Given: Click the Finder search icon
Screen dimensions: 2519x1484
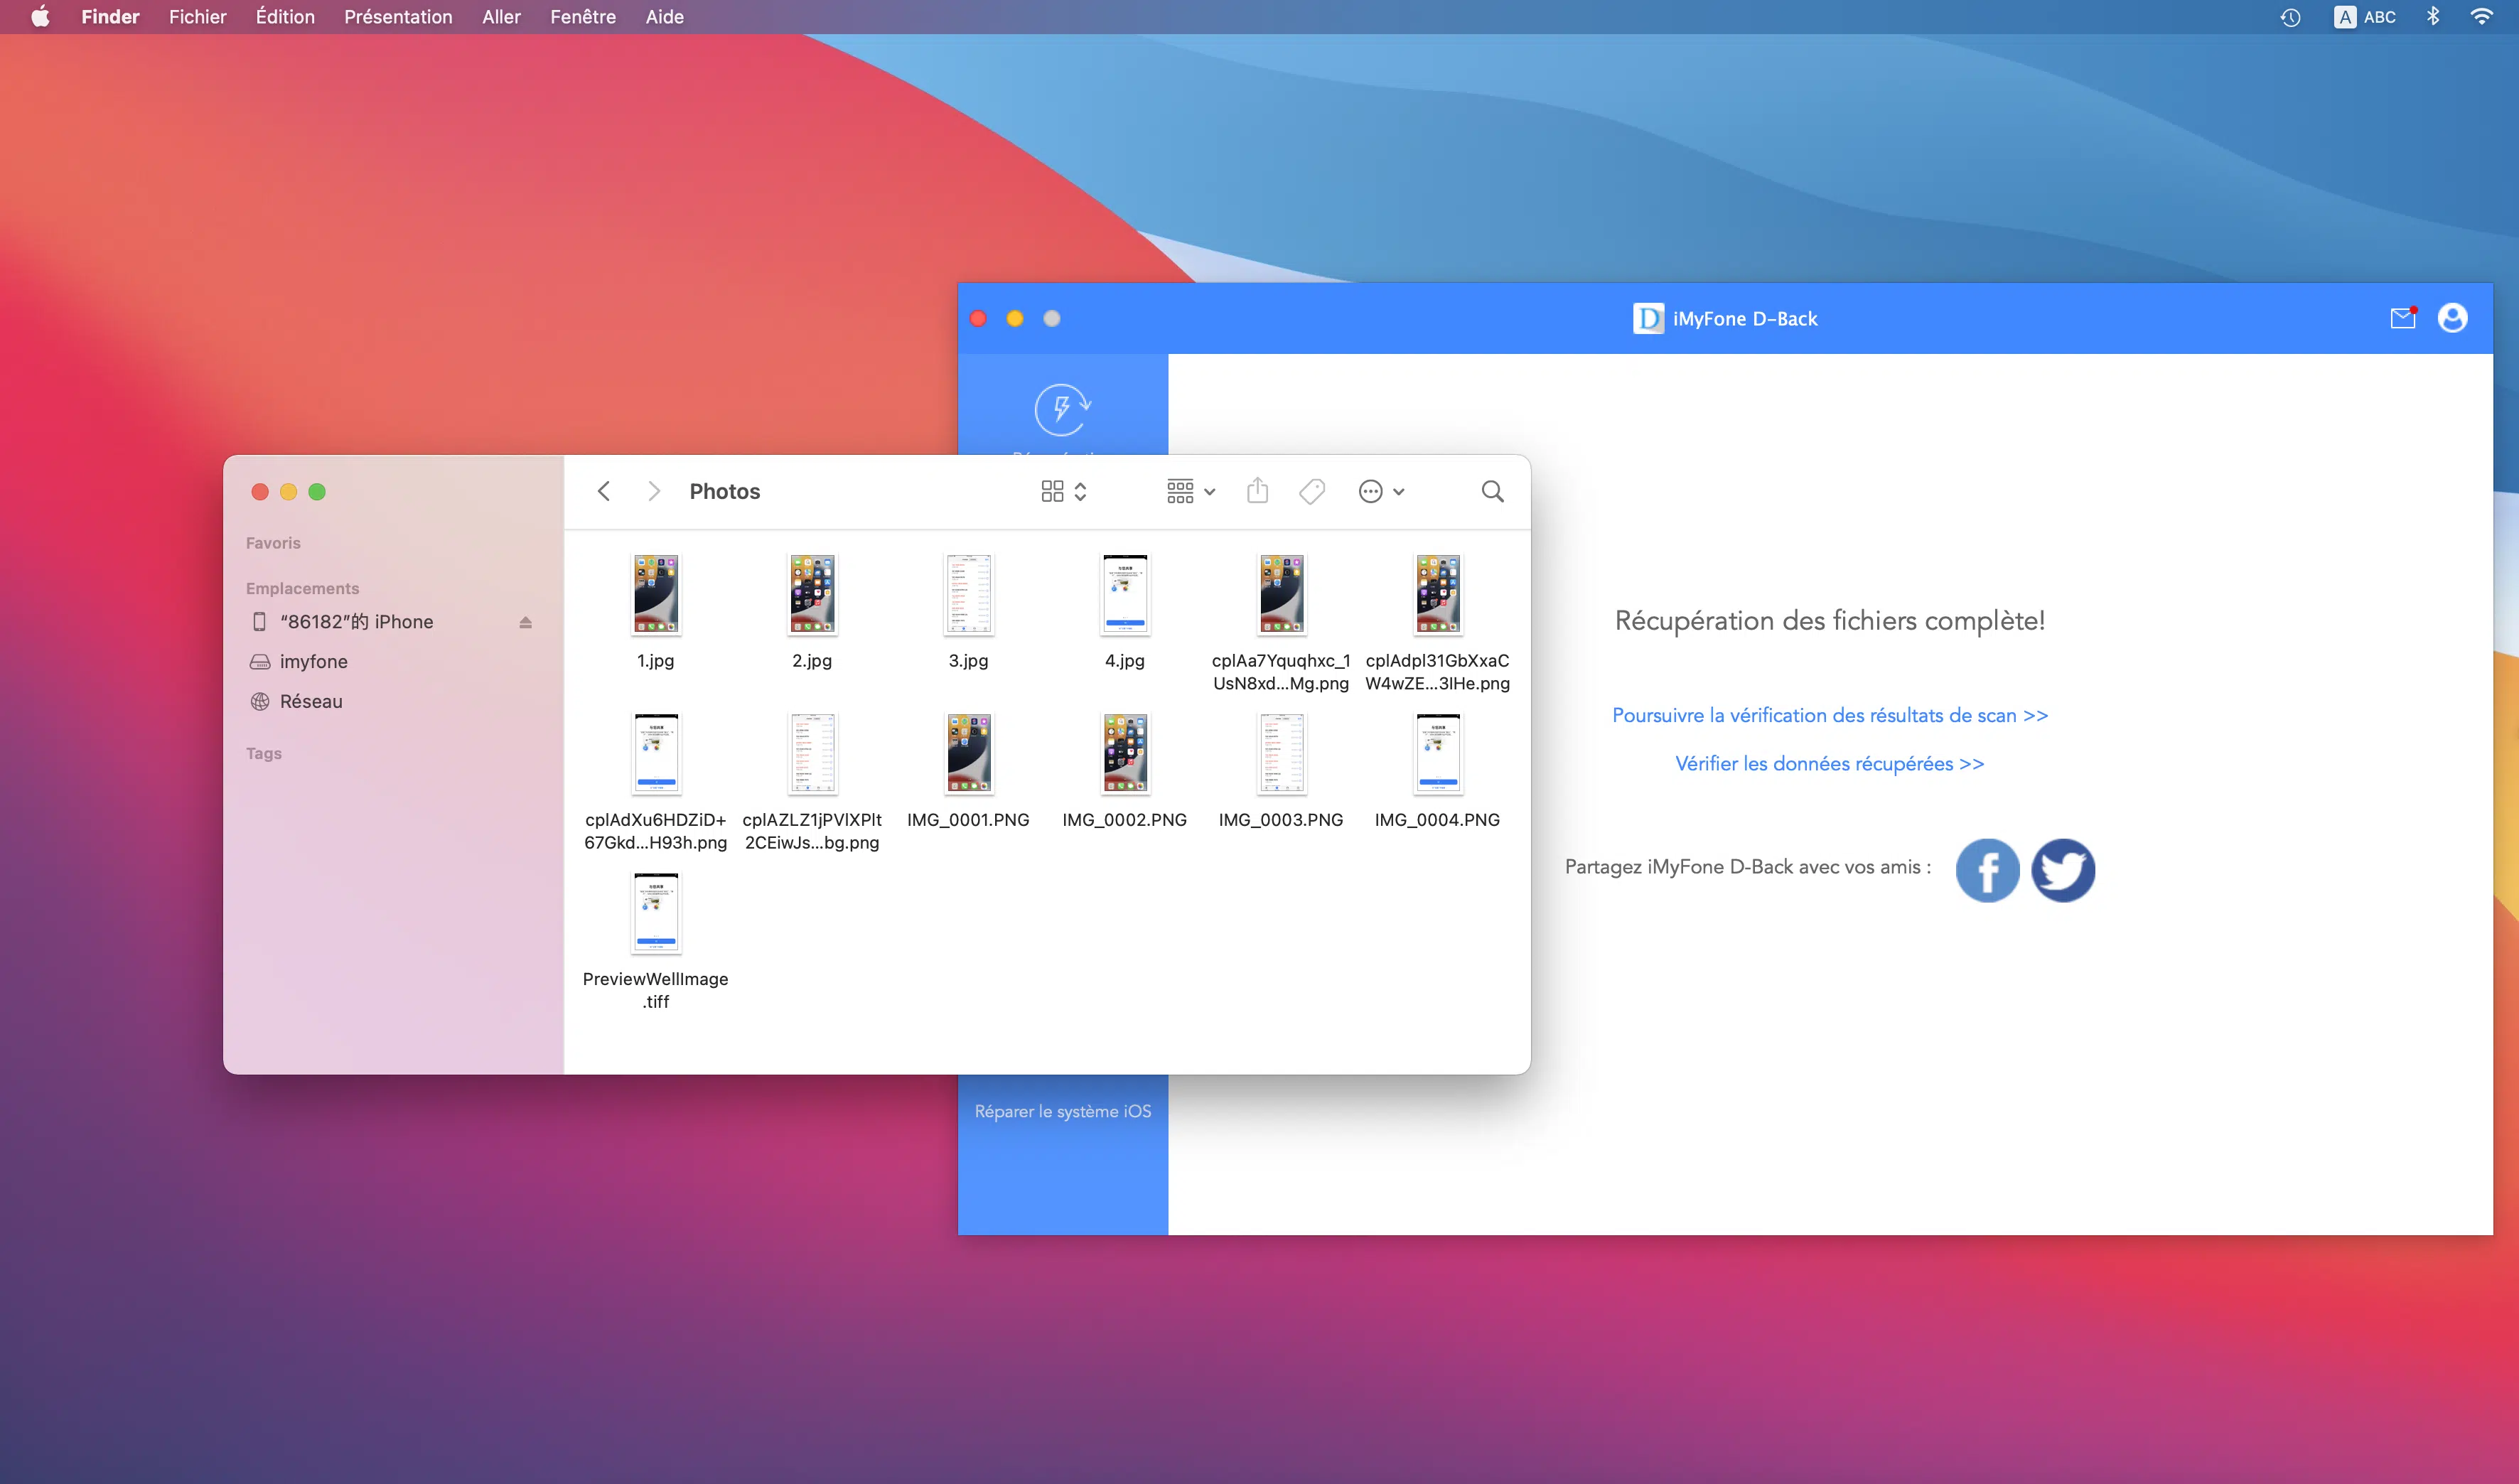Looking at the screenshot, I should 1492,491.
